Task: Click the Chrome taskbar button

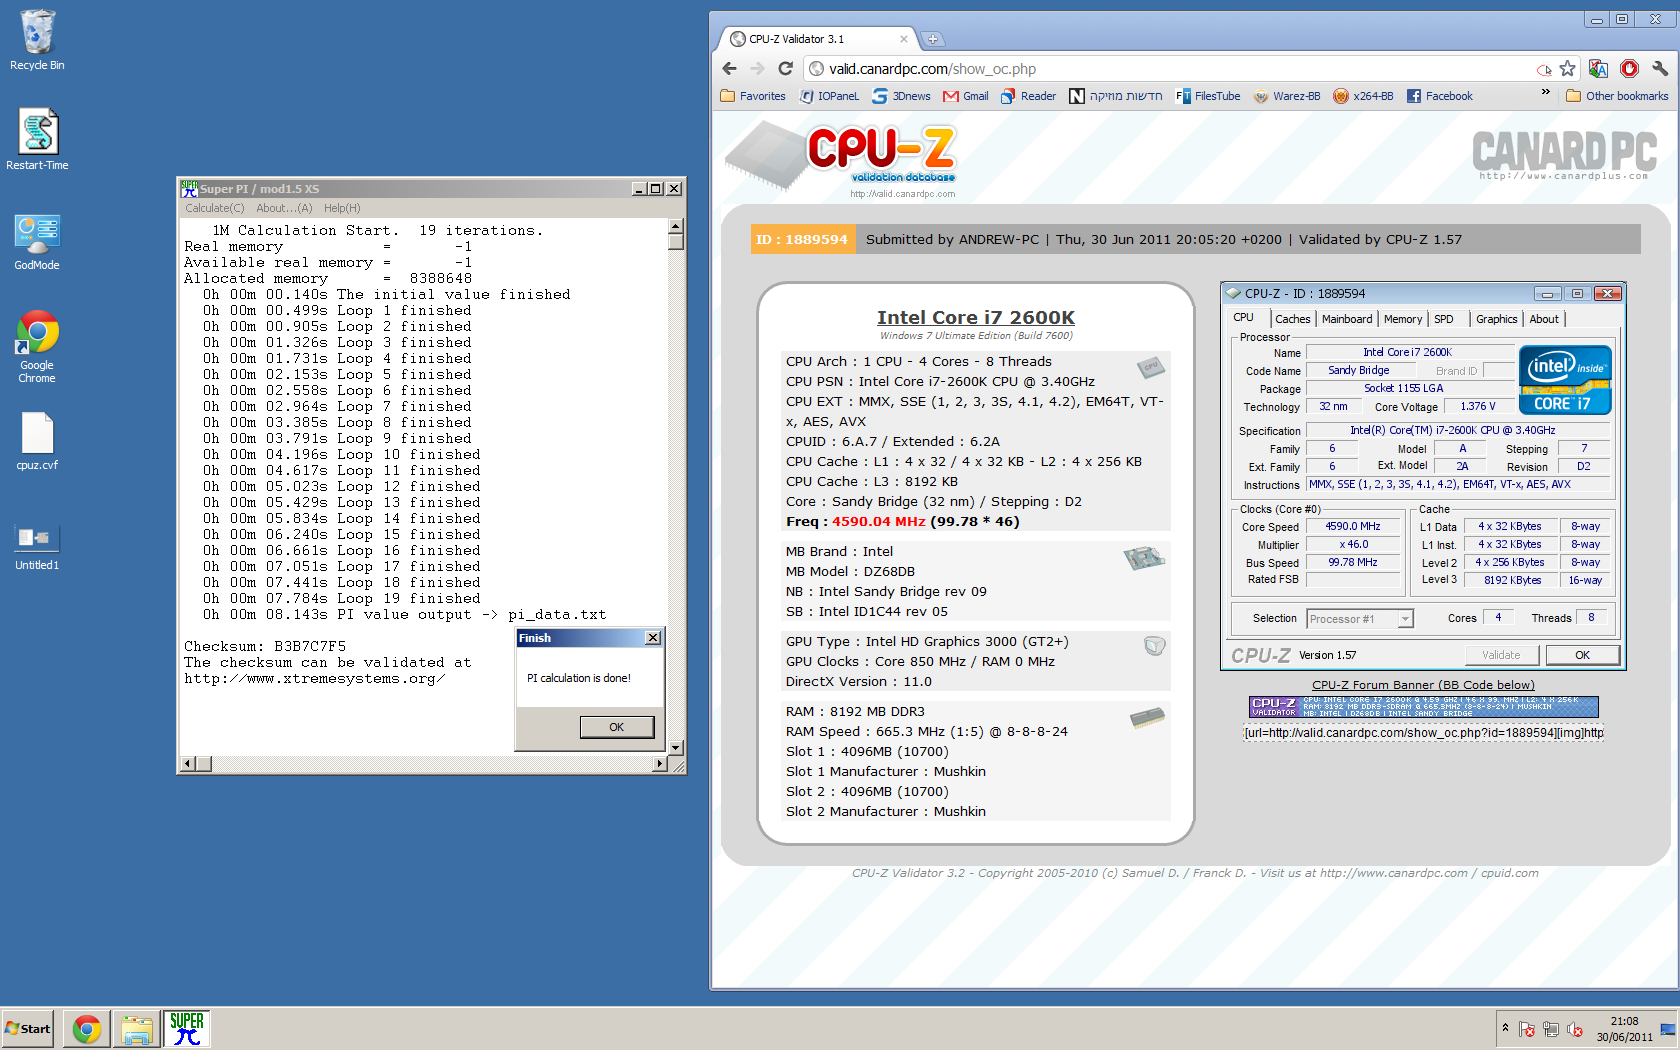Action: pos(87,1029)
